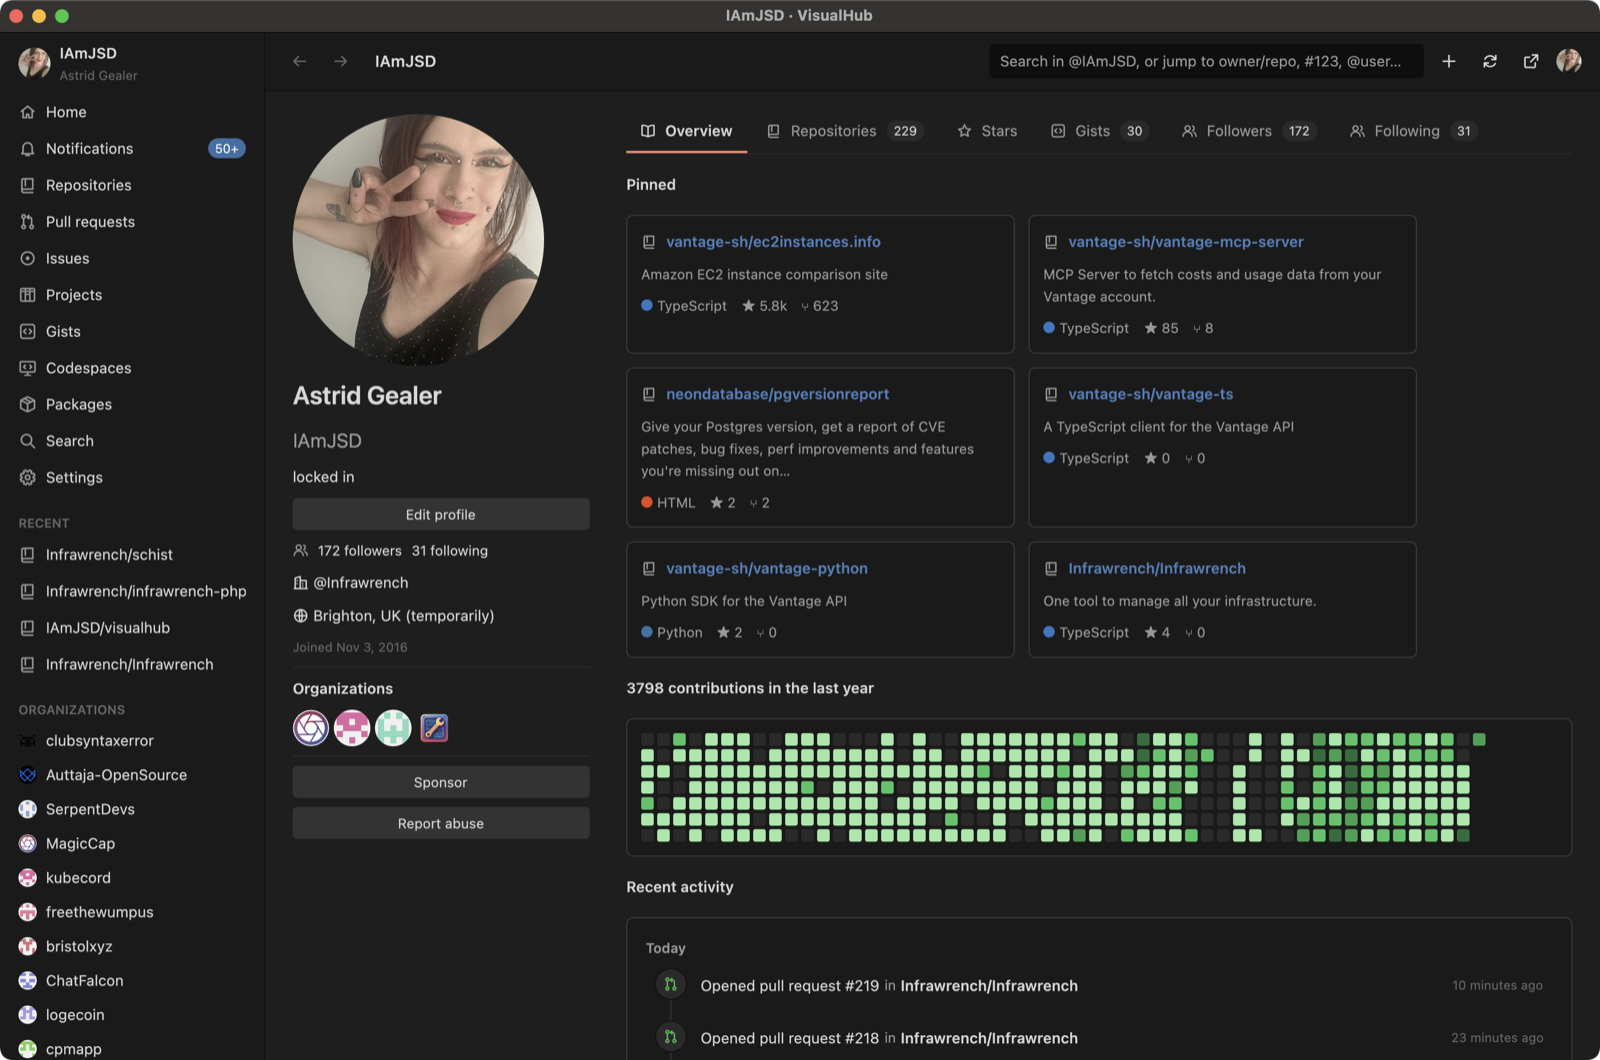Open Settings in the sidebar

pos(132,477)
